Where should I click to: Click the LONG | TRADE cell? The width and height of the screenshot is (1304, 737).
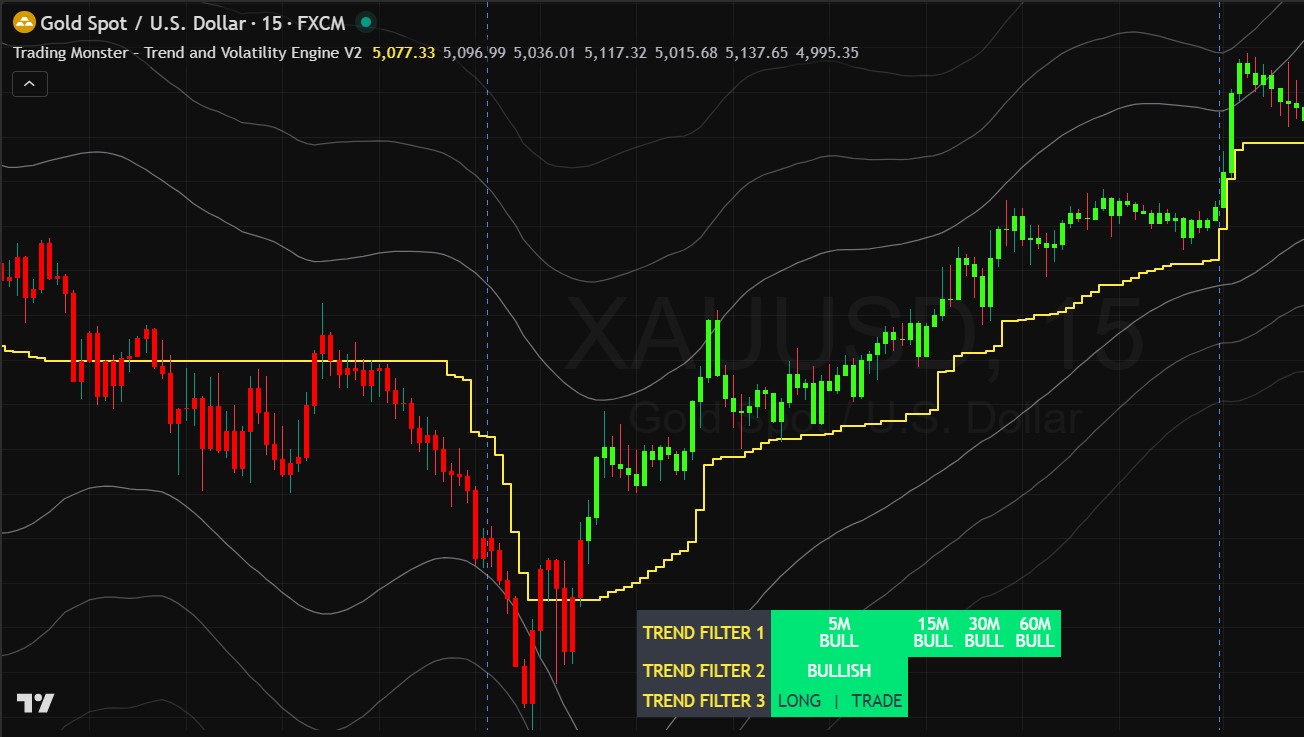(839, 701)
